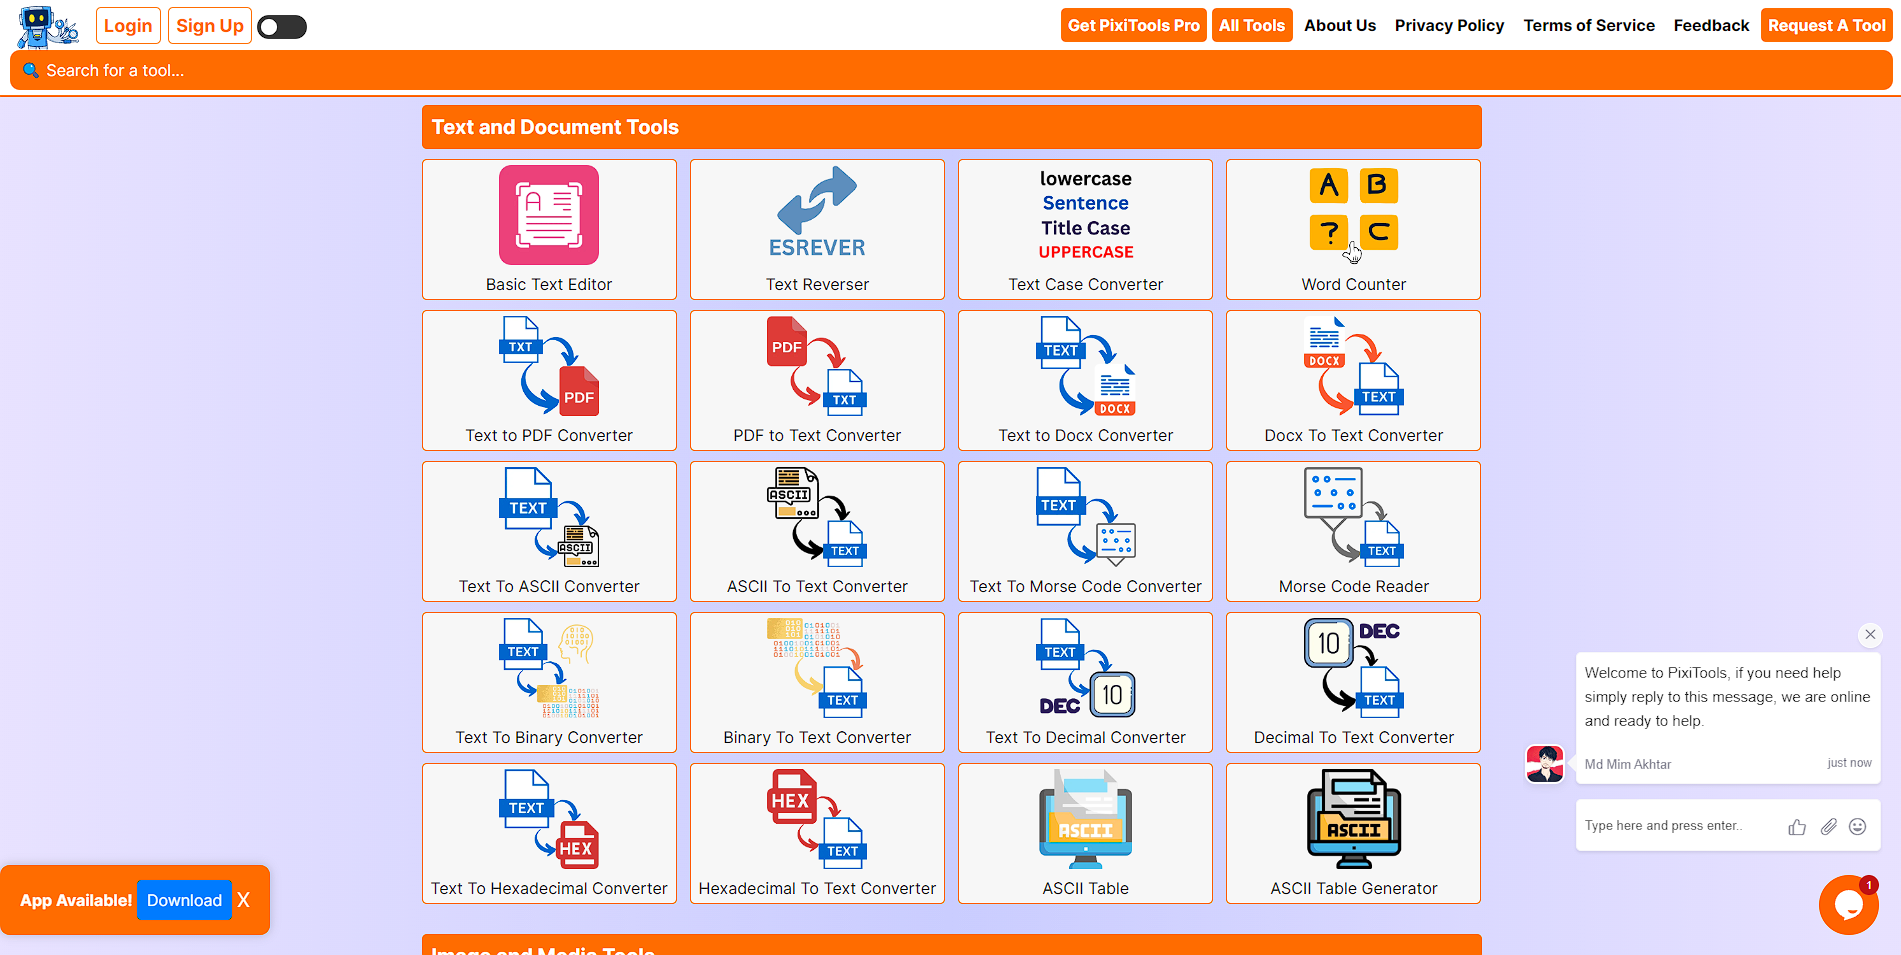Open the Text To ASCII Converter icon
1901x955 pixels.
[549, 517]
